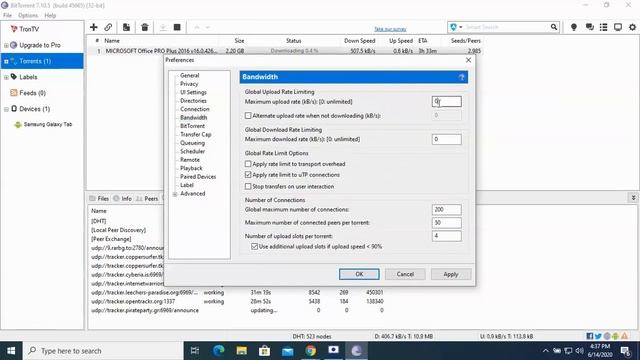Select Connection in preferences tree

(195, 109)
